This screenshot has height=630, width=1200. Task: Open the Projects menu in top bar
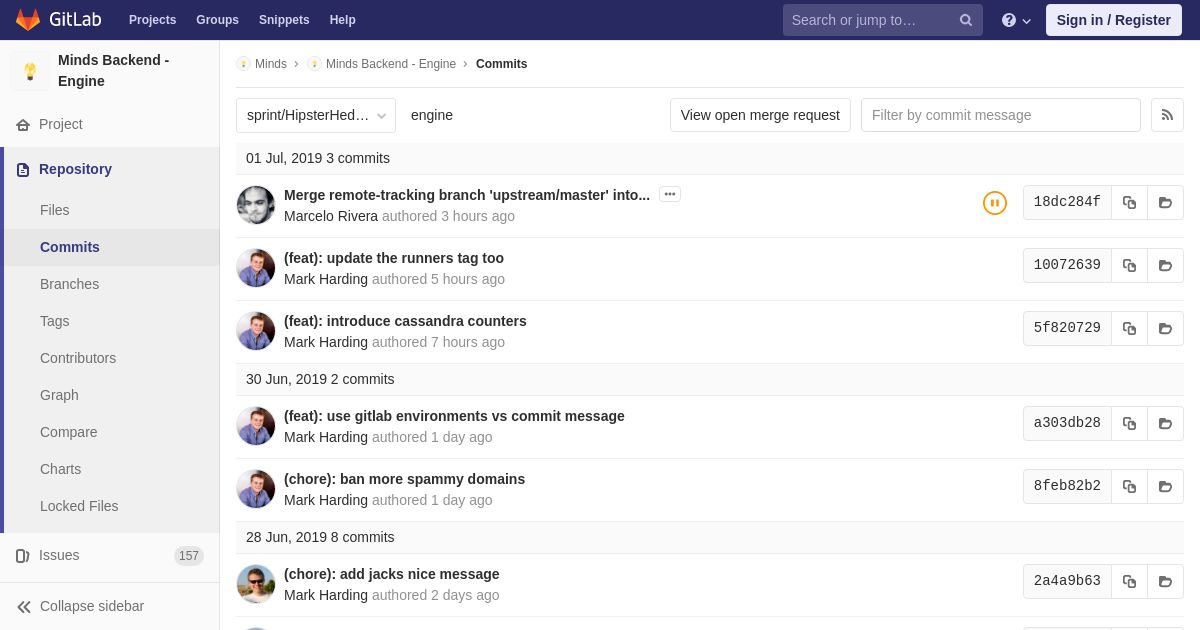pyautogui.click(x=152, y=20)
